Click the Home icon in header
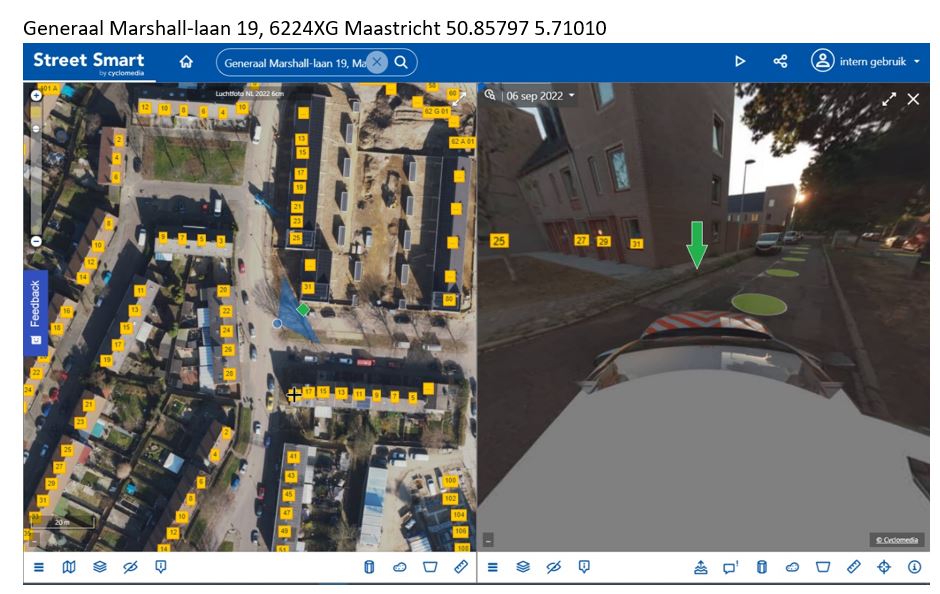Viewport: 940px width, 594px height. pyautogui.click(x=186, y=62)
